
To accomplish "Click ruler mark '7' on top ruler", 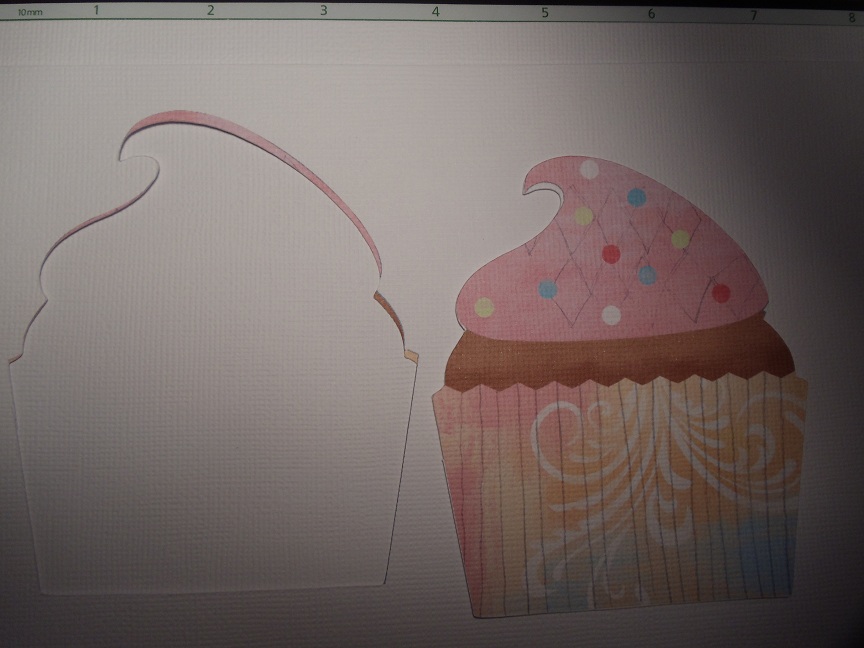I will click(x=753, y=15).
